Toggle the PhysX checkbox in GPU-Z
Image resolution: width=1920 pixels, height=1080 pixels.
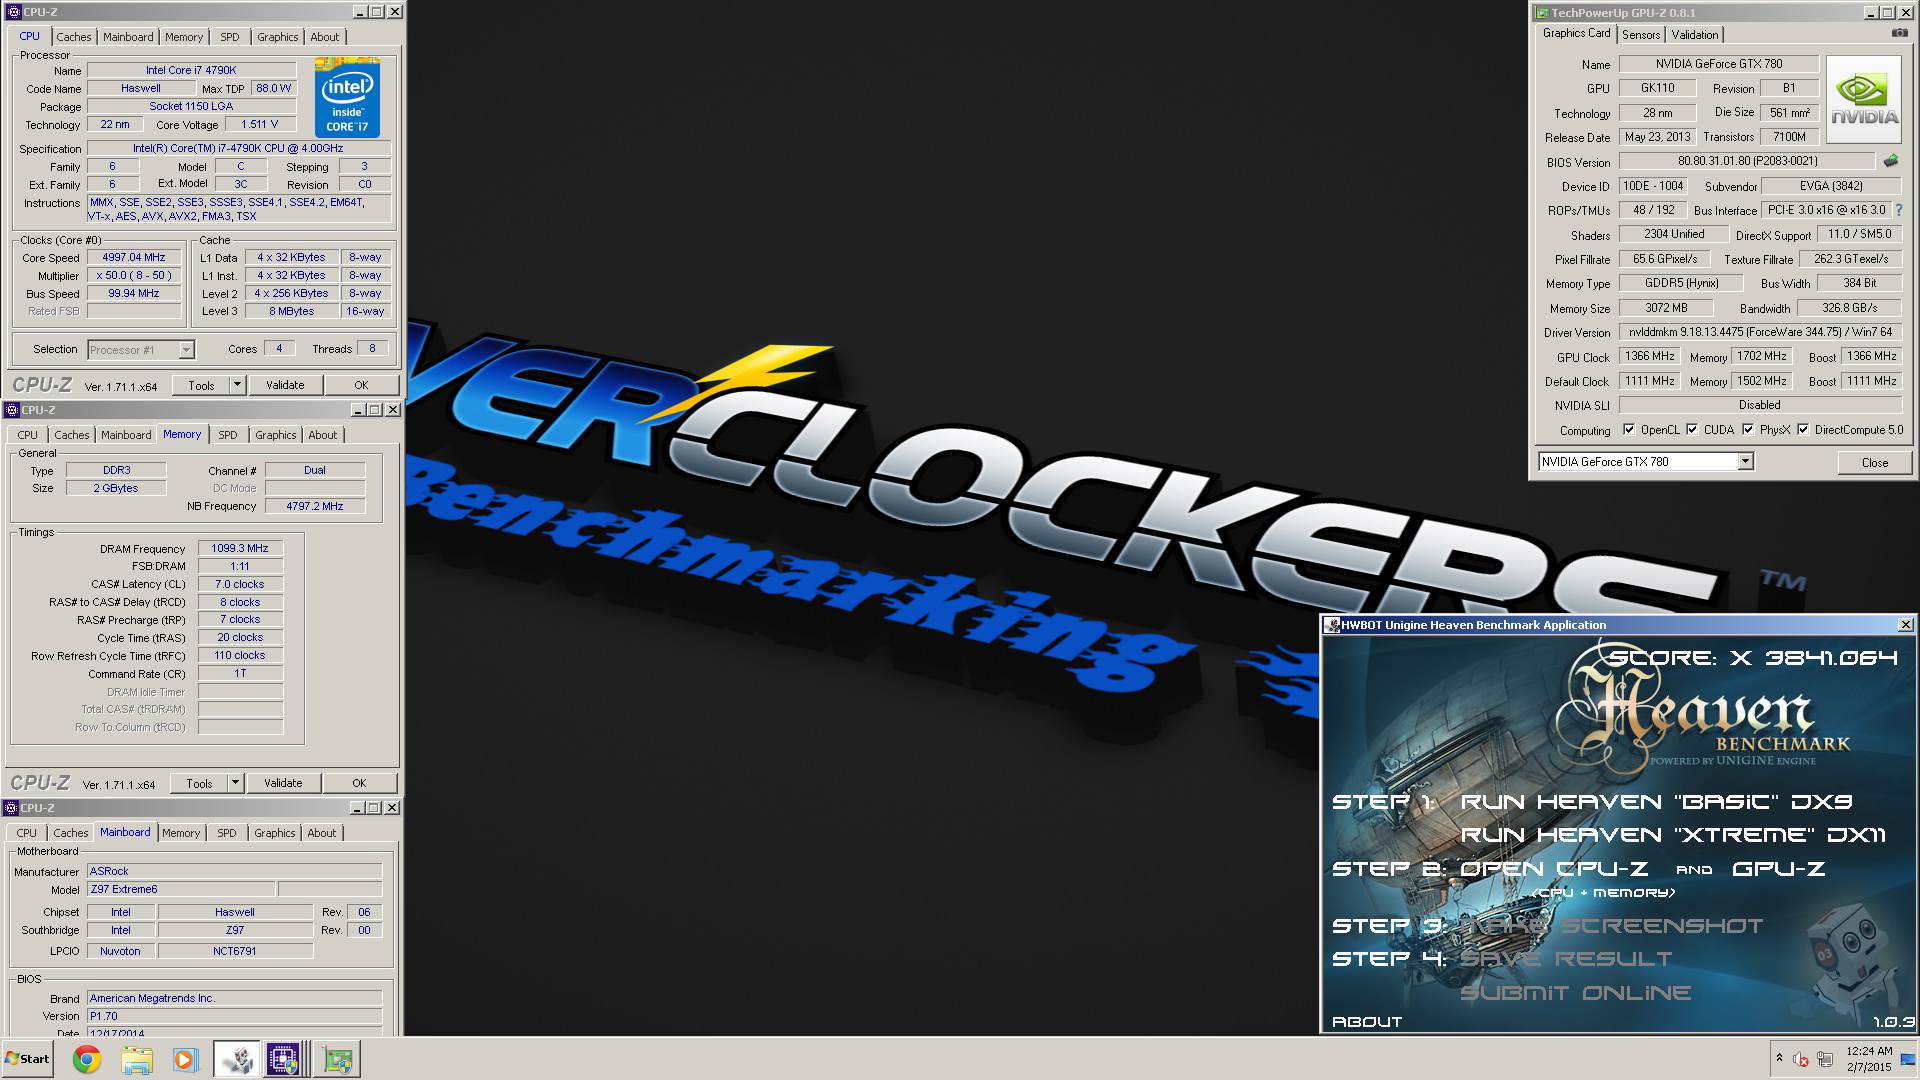click(x=1748, y=430)
